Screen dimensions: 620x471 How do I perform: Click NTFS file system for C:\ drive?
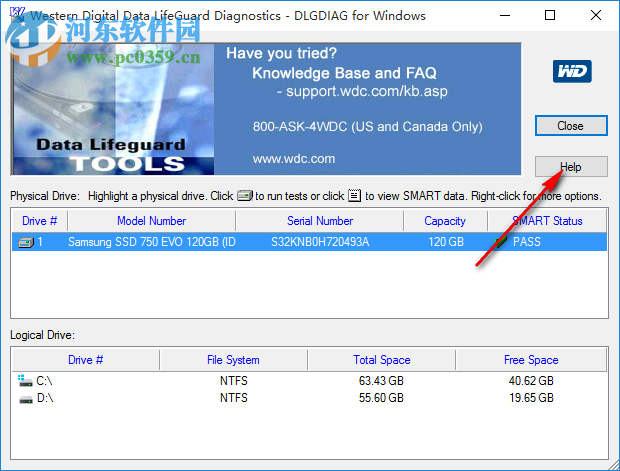click(234, 381)
